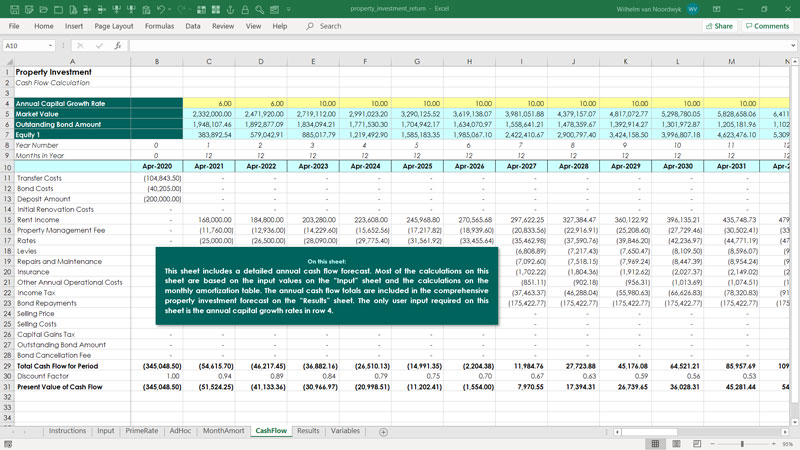800x450 pixels.
Task: Click the horizontal scrollbar right arrow
Action: click(785, 432)
